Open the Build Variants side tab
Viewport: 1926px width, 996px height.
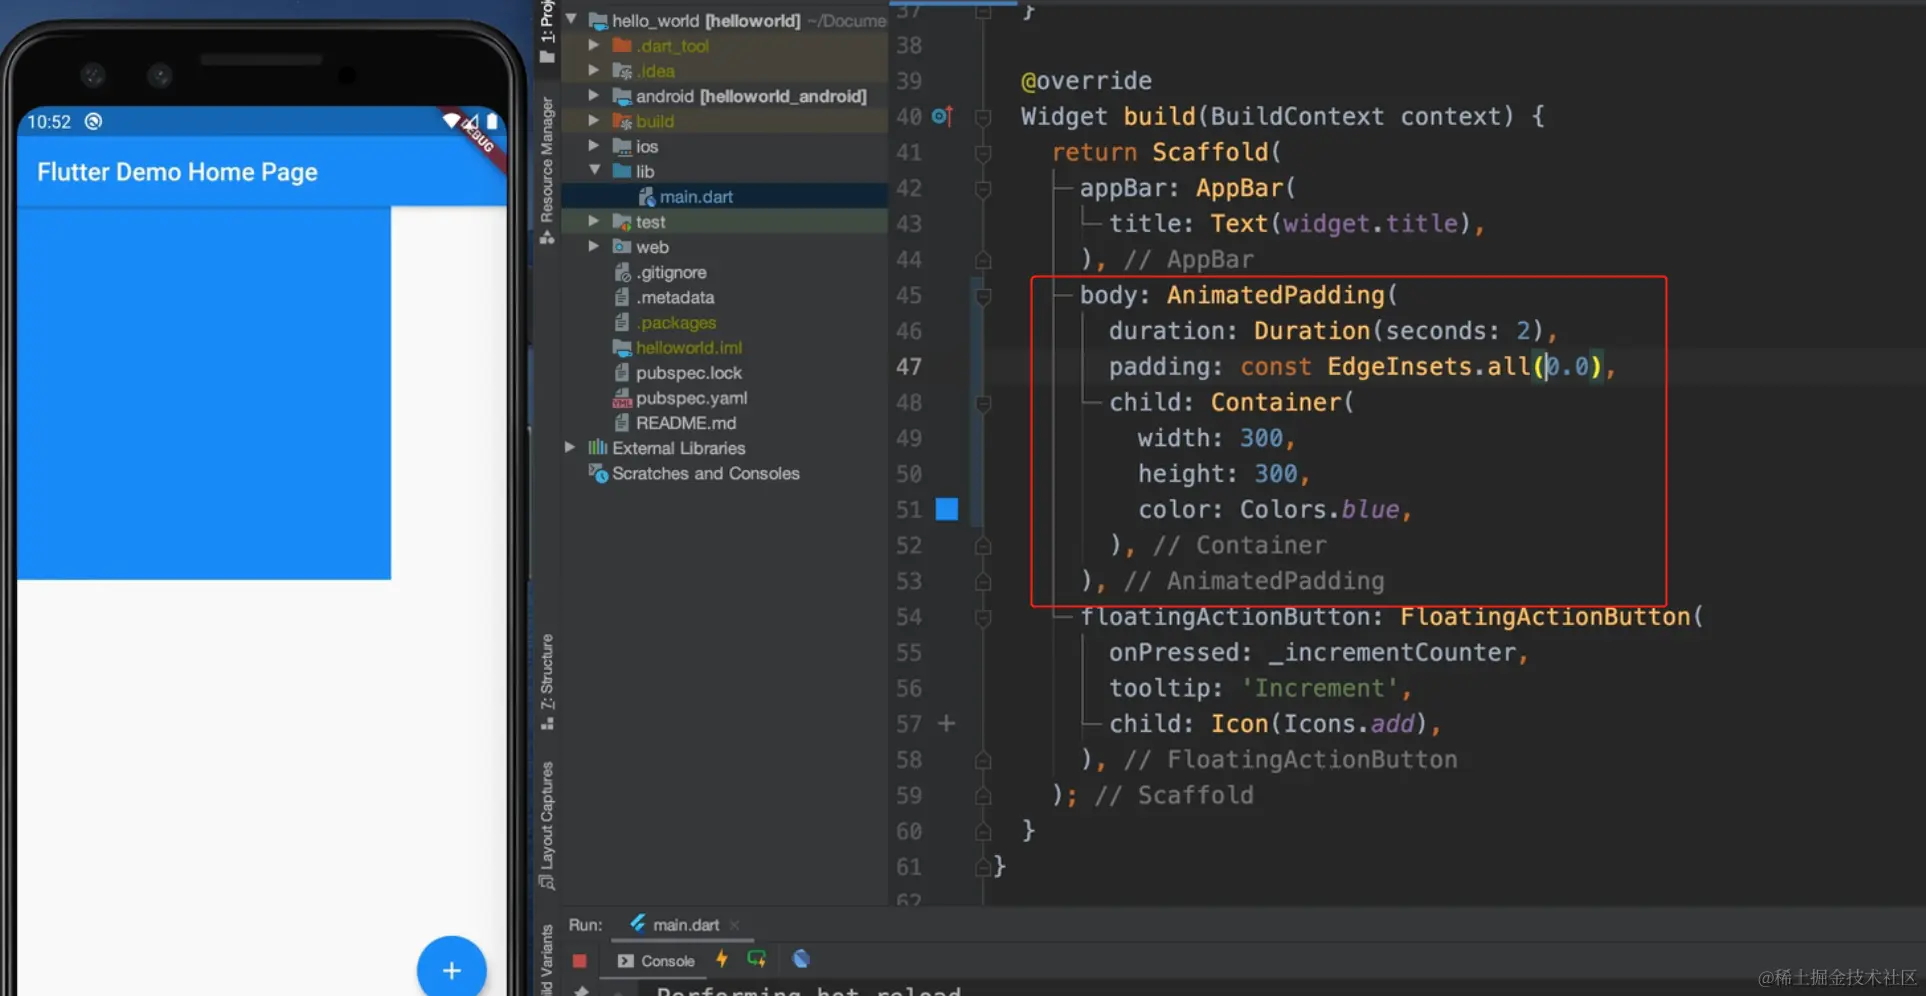point(547,960)
